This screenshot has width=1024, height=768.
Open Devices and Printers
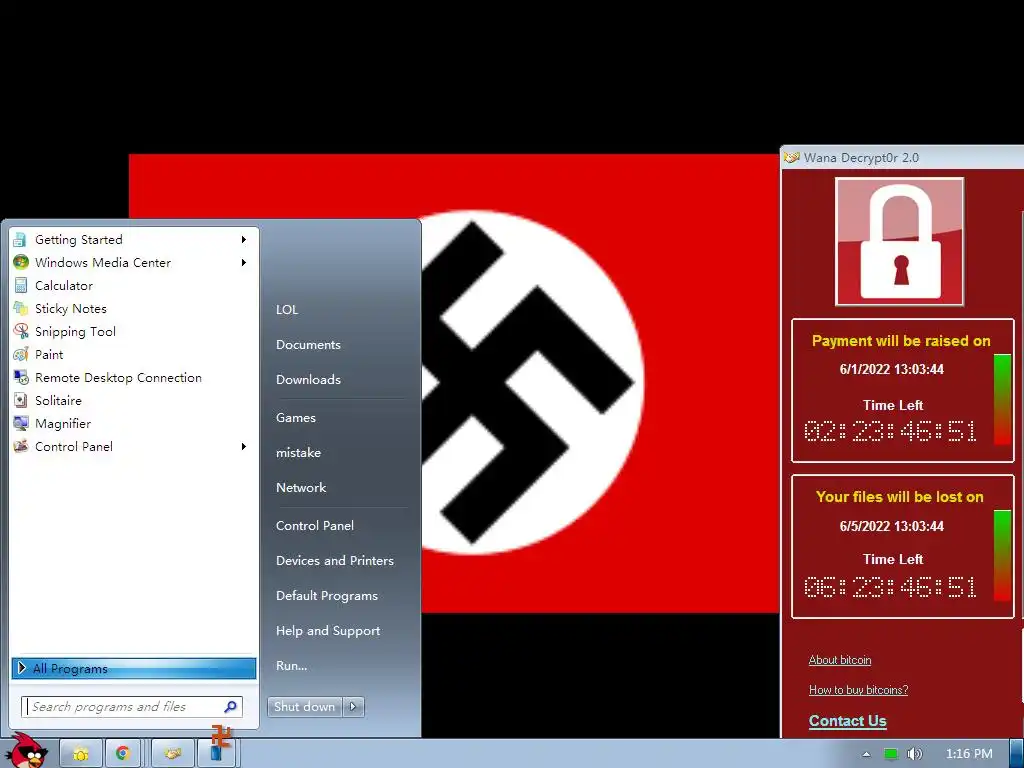click(x=335, y=561)
